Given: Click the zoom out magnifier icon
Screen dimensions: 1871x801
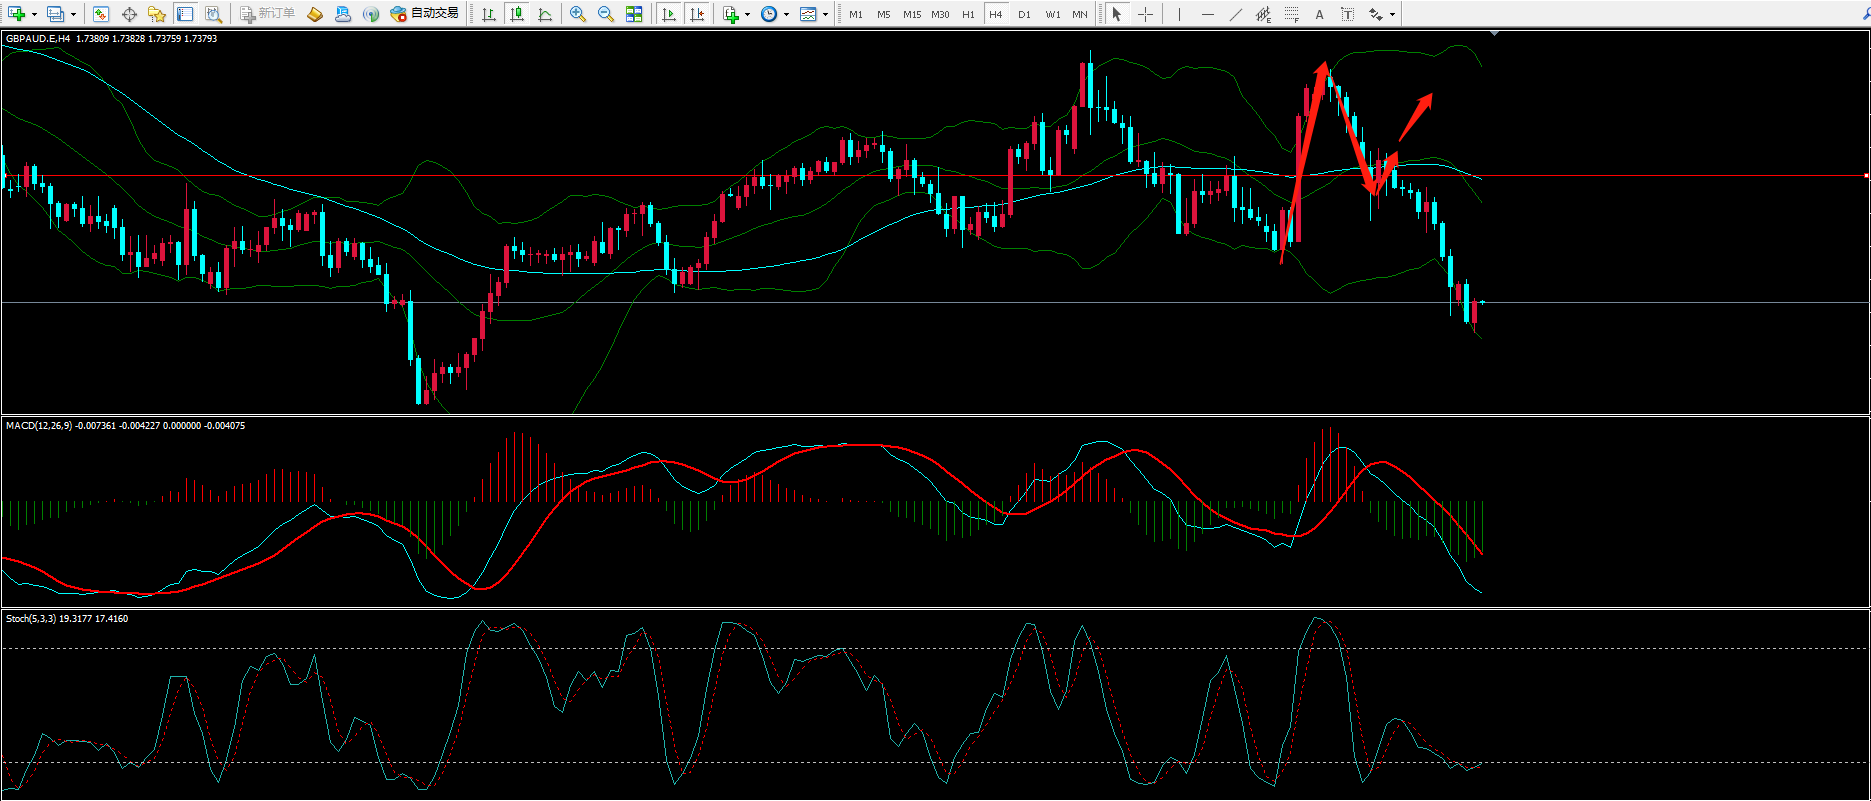Looking at the screenshot, I should point(606,14).
